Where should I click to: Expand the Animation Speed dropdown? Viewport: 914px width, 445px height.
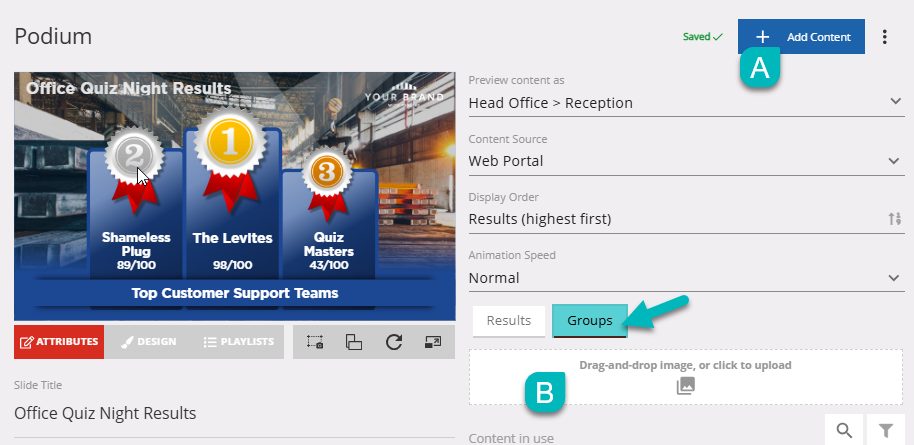click(686, 278)
